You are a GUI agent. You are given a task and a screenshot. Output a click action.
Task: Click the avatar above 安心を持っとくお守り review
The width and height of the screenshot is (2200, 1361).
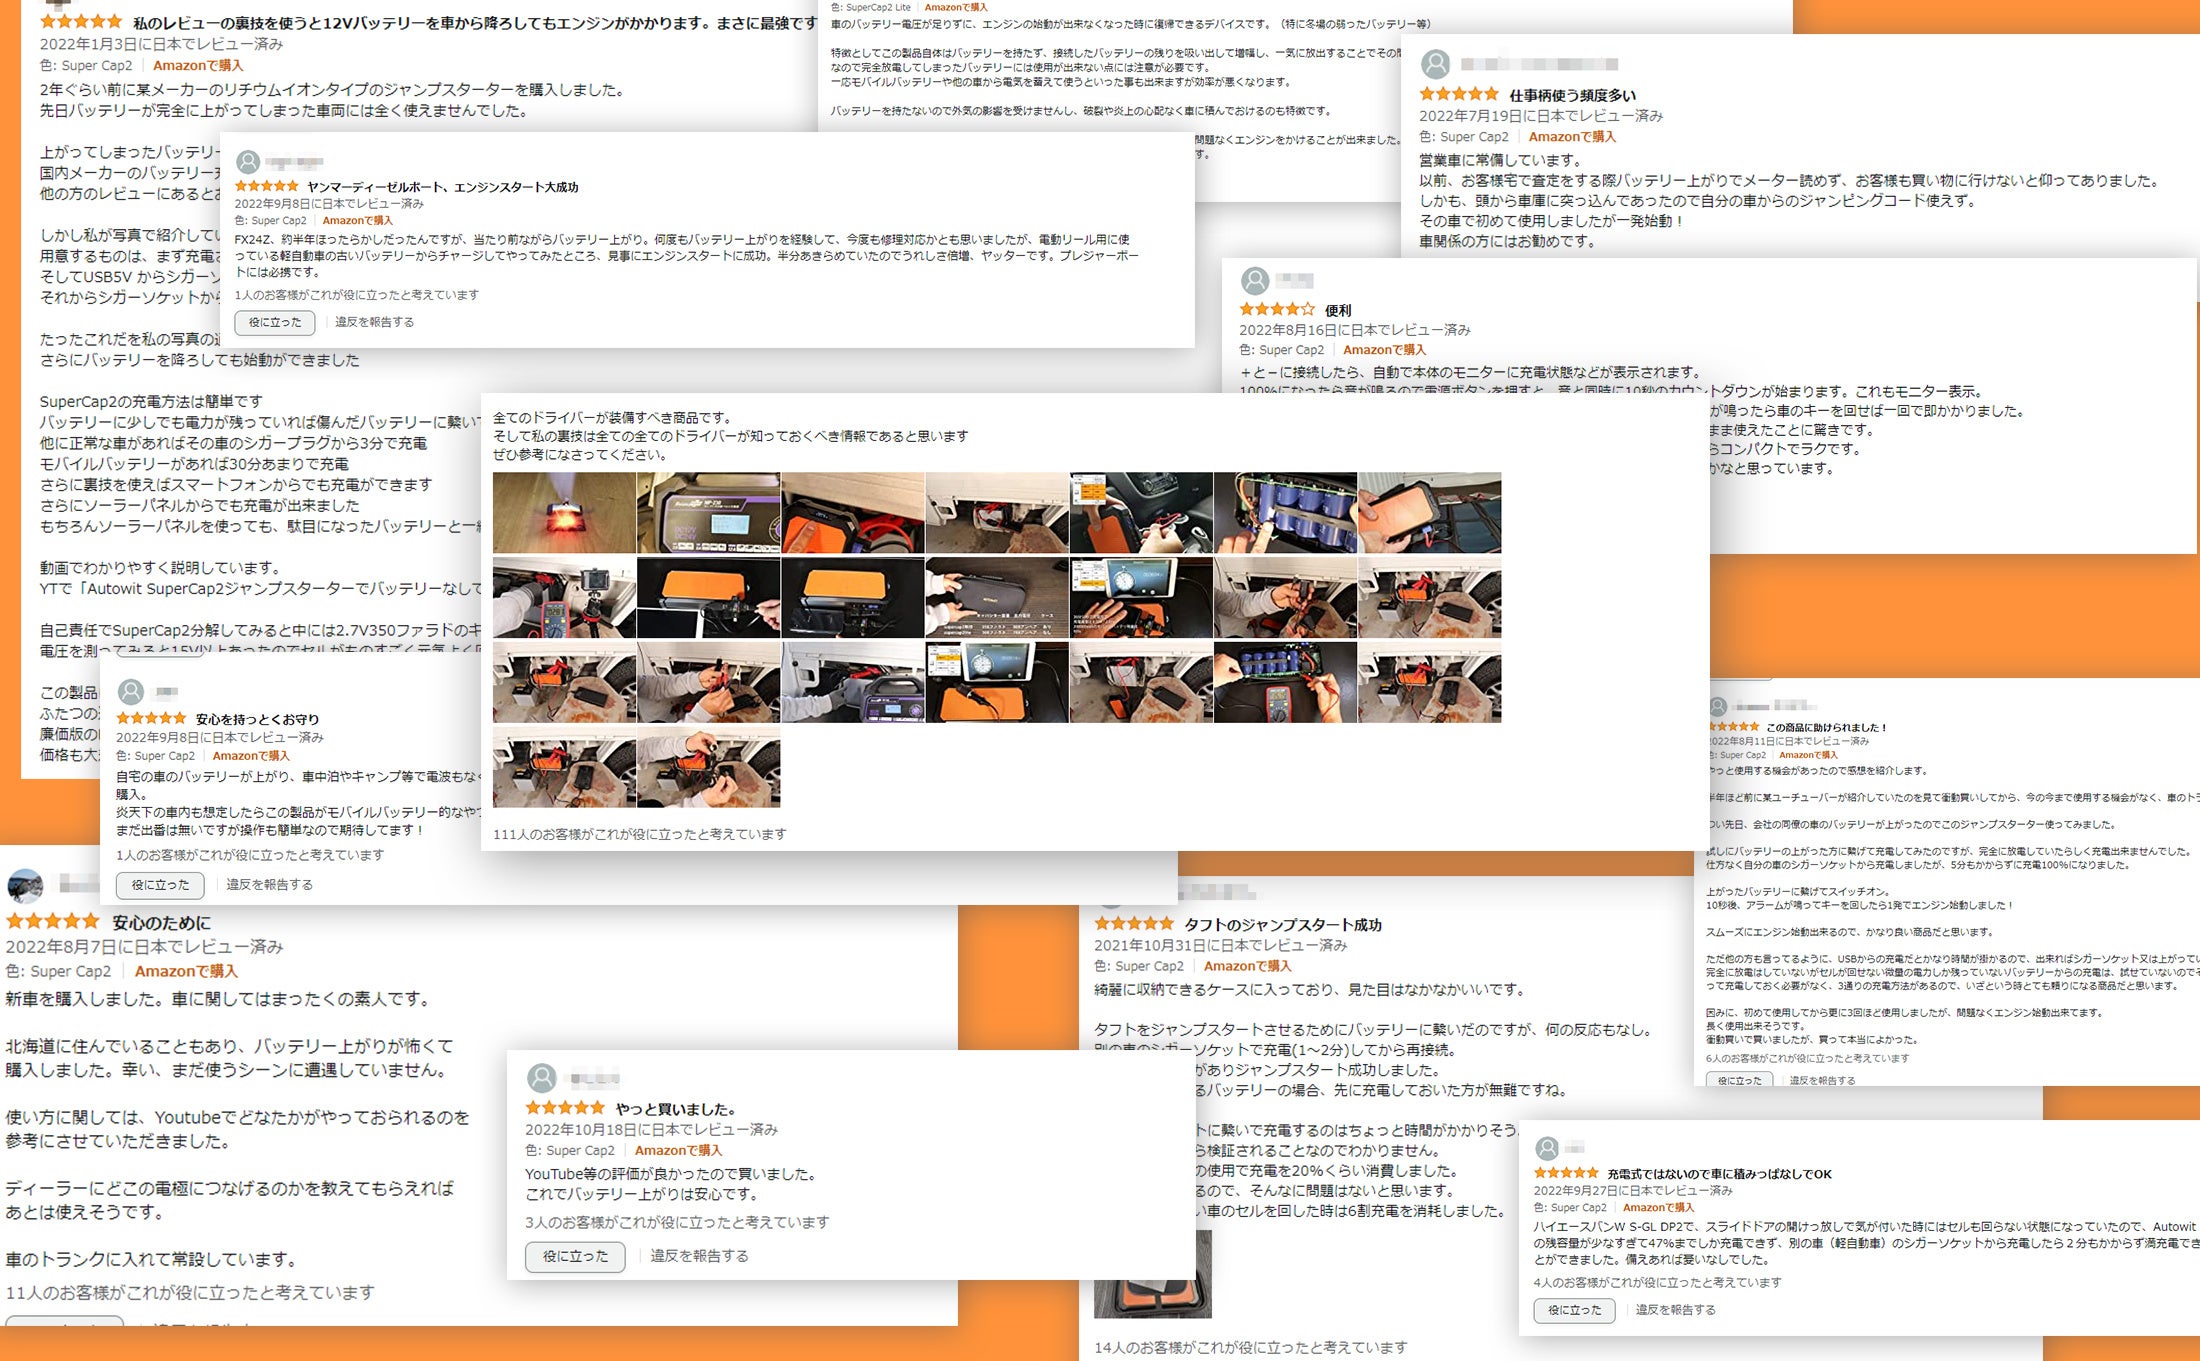131,691
